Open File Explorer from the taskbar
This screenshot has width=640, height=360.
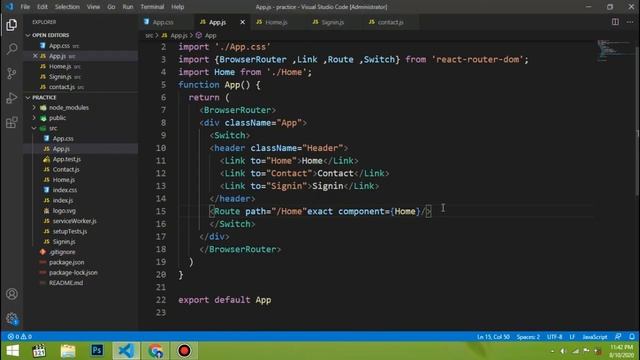pos(68,351)
